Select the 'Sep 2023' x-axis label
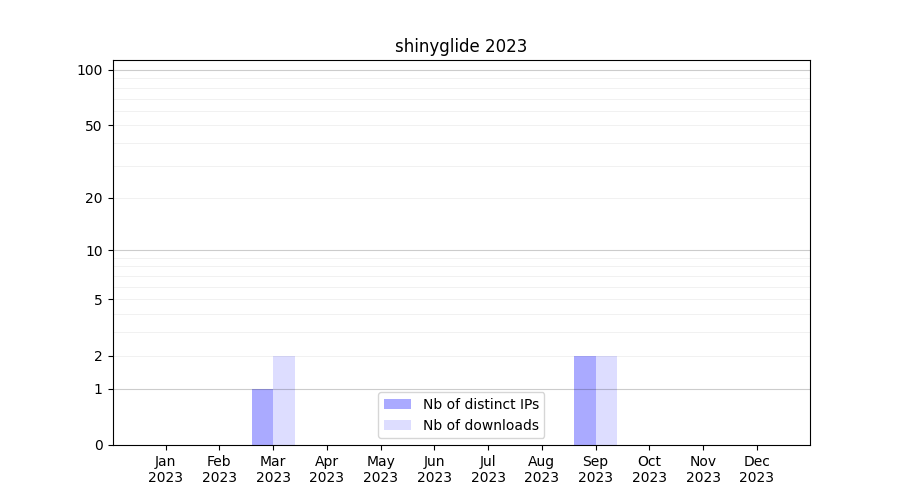 [595, 469]
